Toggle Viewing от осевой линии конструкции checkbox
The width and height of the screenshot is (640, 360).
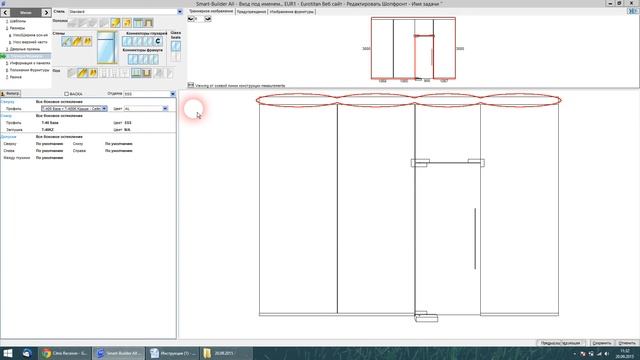click(191, 85)
